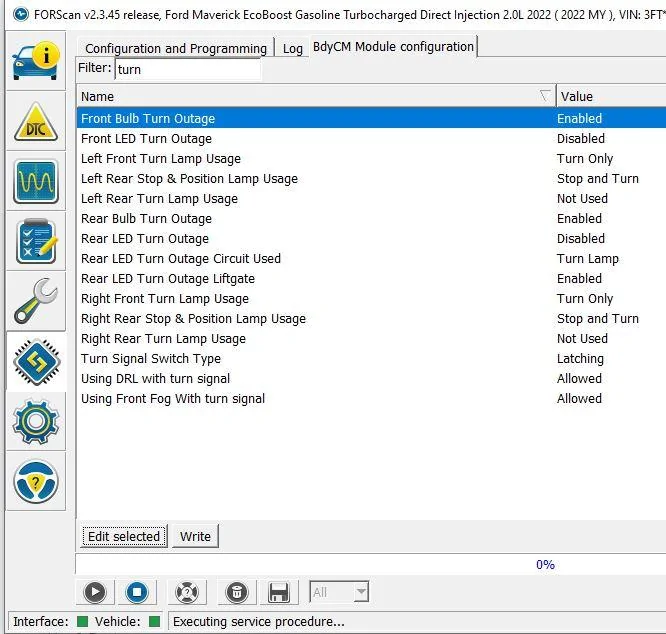This screenshot has width=666, height=634.
Task: Click the floppy disk save button
Action: tap(279, 592)
